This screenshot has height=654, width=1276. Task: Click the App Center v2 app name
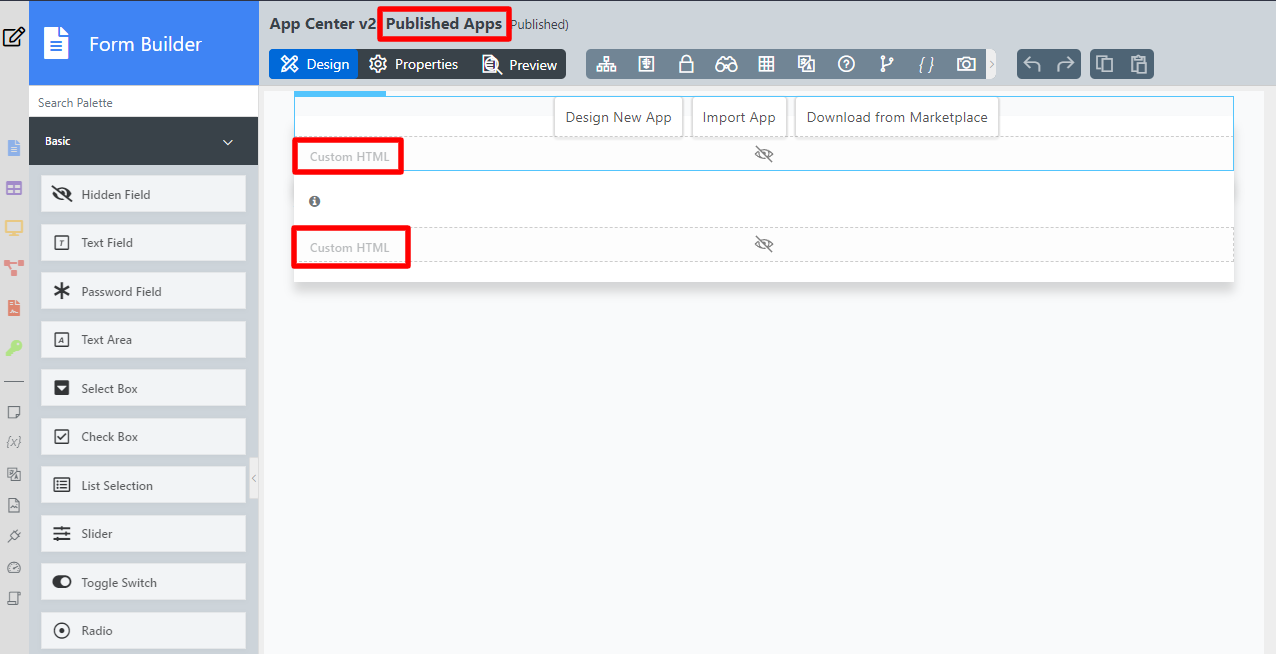(323, 24)
